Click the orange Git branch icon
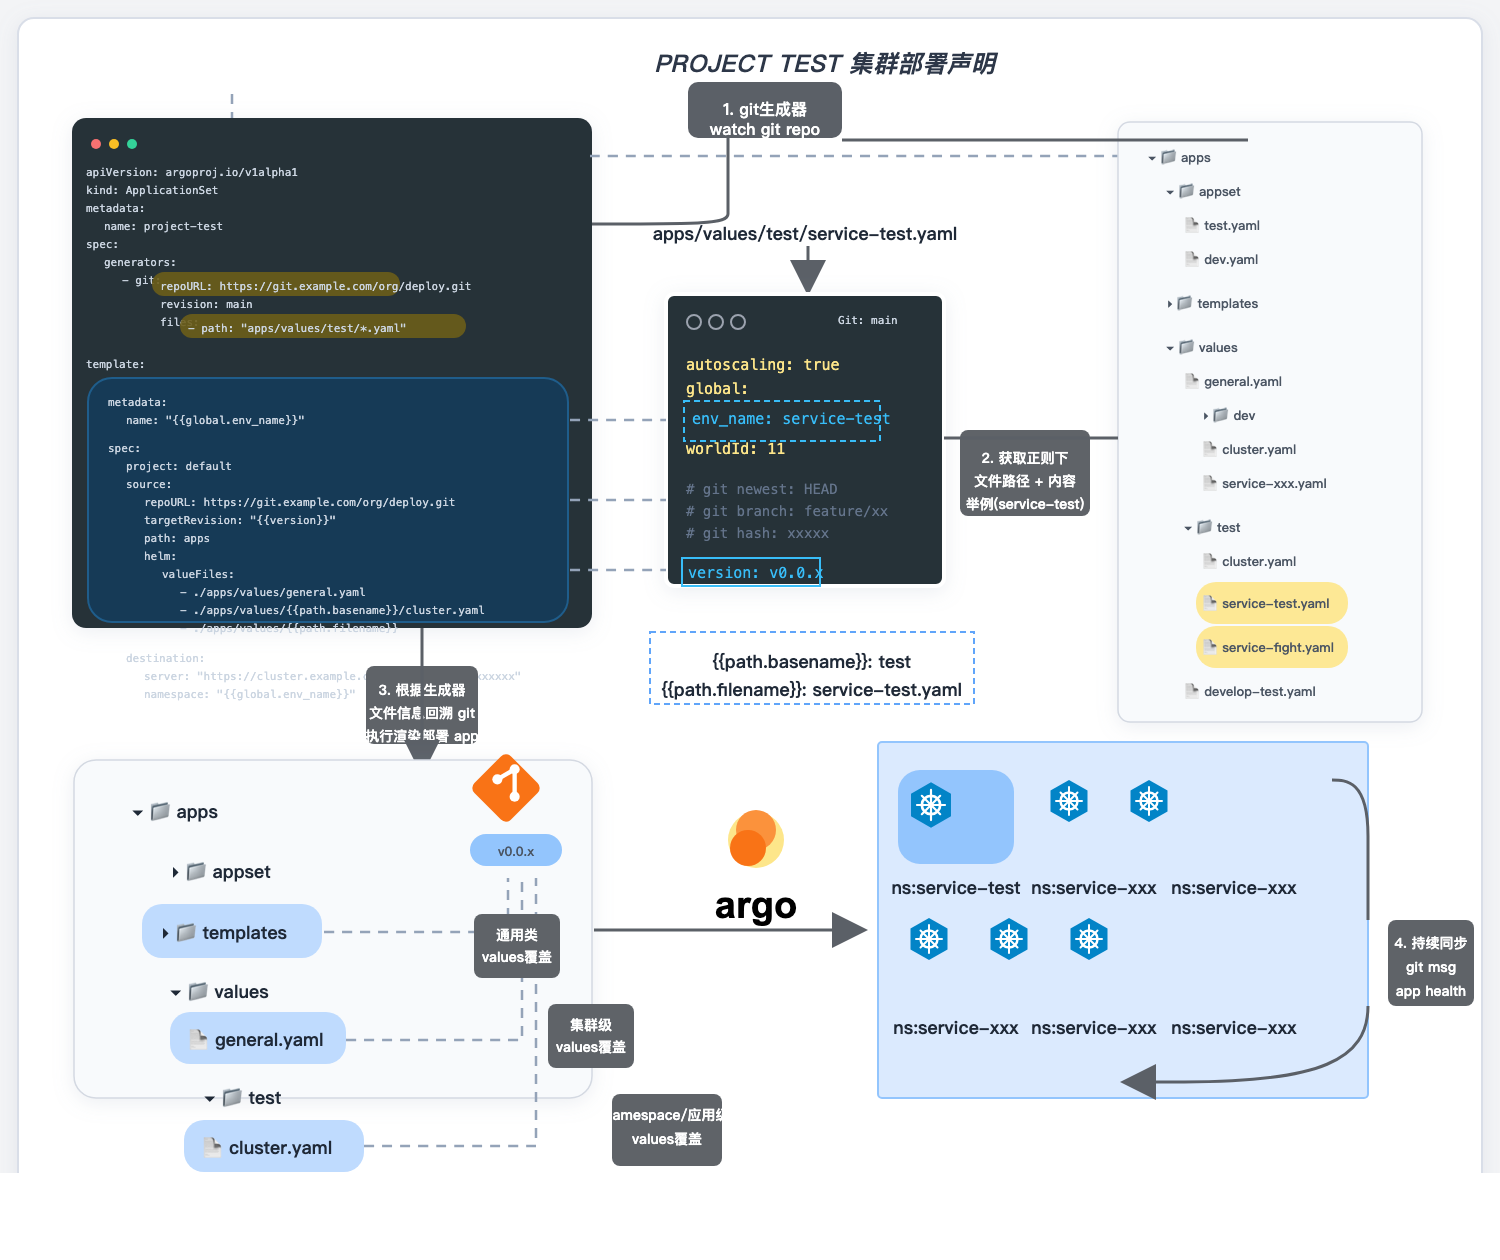Screen dimensions: 1500x1260 [505, 788]
